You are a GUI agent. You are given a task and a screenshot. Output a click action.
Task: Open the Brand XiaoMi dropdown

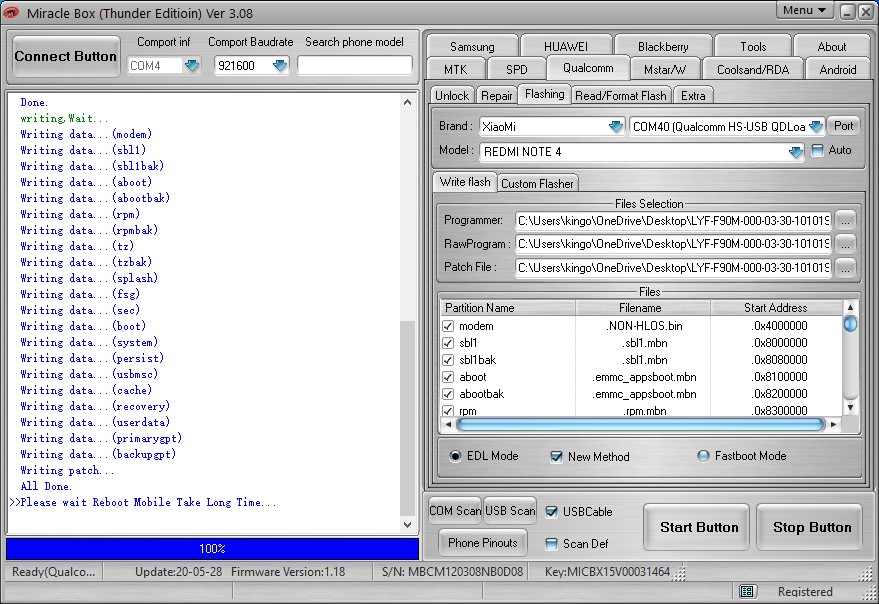pyautogui.click(x=616, y=126)
